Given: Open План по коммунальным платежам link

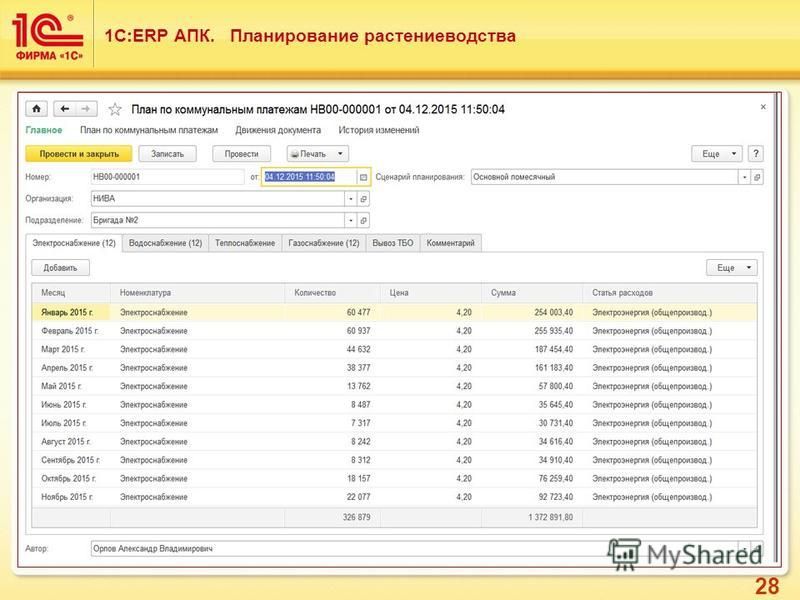Looking at the screenshot, I should pyautogui.click(x=148, y=130).
